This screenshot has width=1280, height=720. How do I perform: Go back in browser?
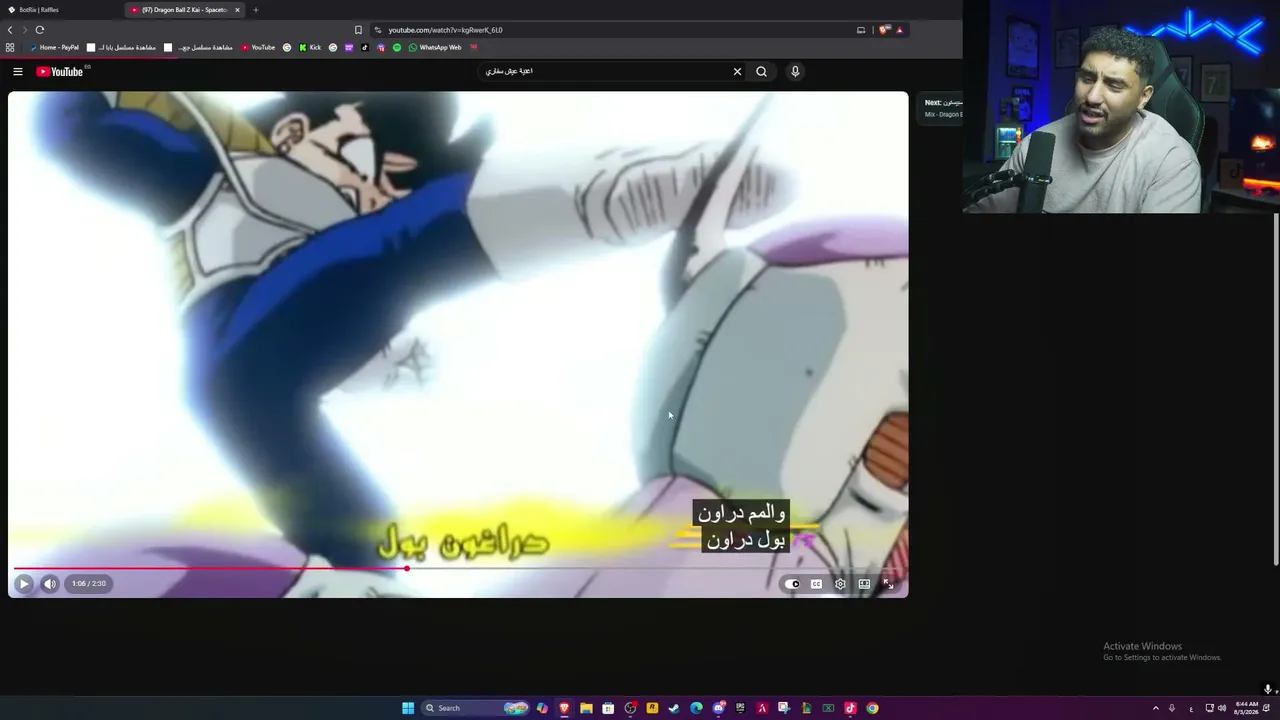click(10, 30)
